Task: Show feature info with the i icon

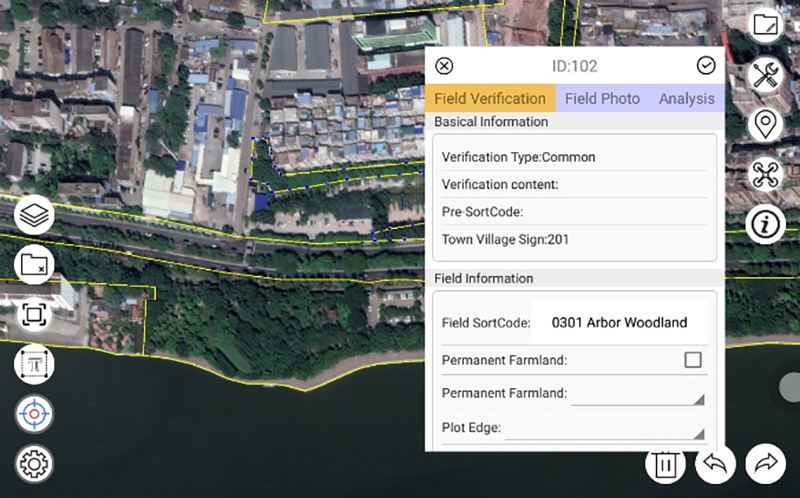Action: point(765,224)
